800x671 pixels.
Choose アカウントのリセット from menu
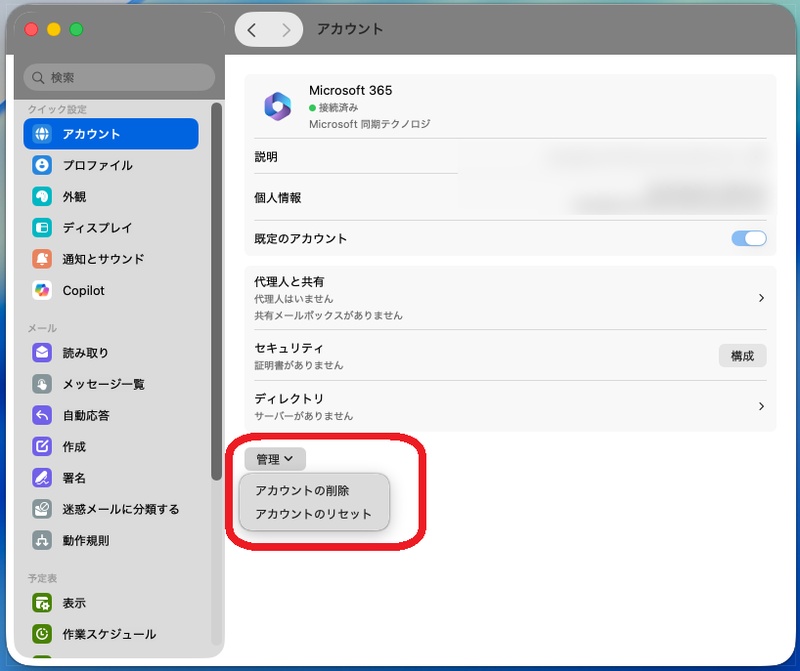pyautogui.click(x=313, y=514)
